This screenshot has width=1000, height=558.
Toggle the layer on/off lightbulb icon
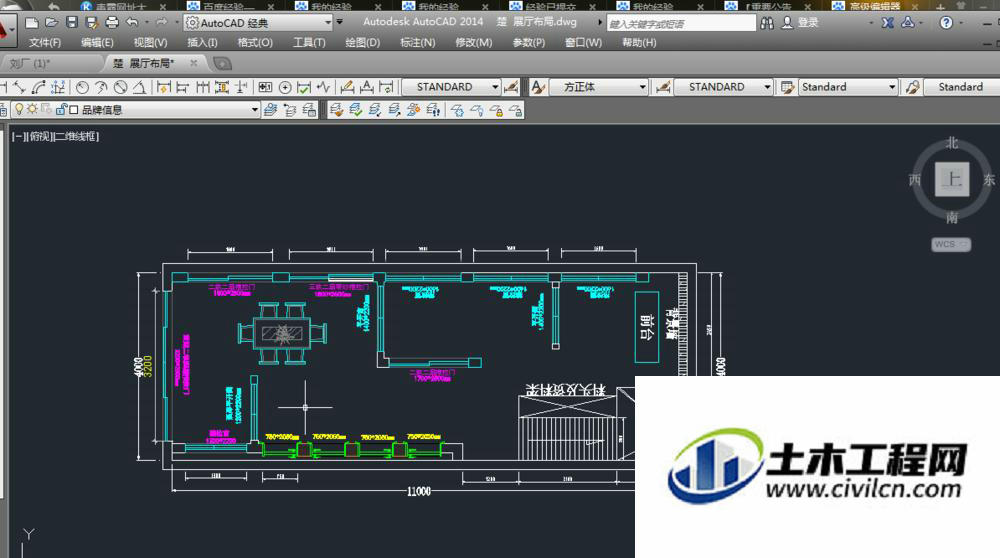click(19, 109)
